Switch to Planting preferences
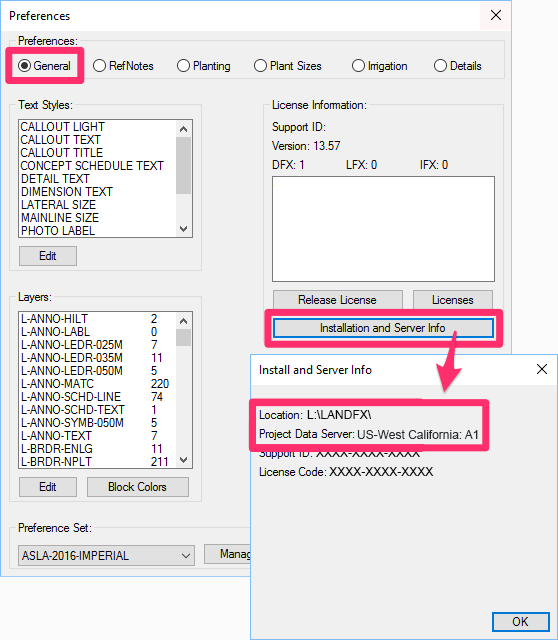This screenshot has height=640, width=558. pos(204,66)
